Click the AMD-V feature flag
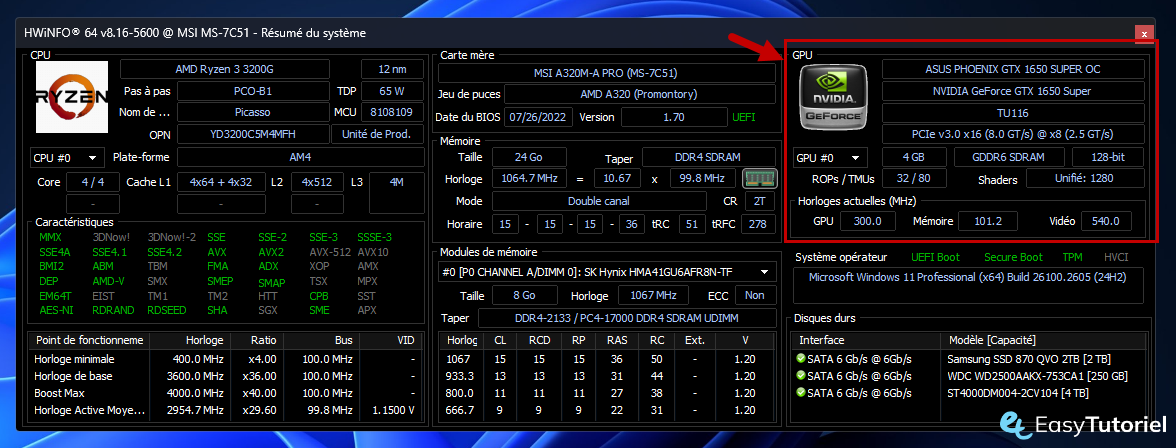This screenshot has height=448, width=1176. point(108,281)
